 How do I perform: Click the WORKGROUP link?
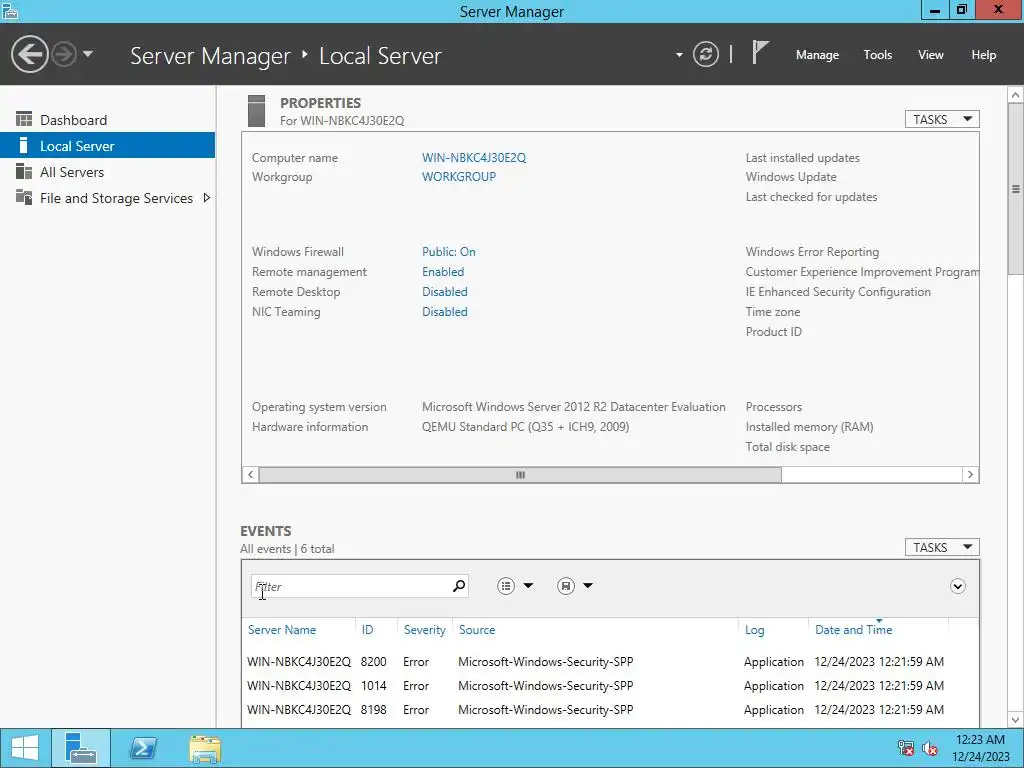tap(458, 176)
